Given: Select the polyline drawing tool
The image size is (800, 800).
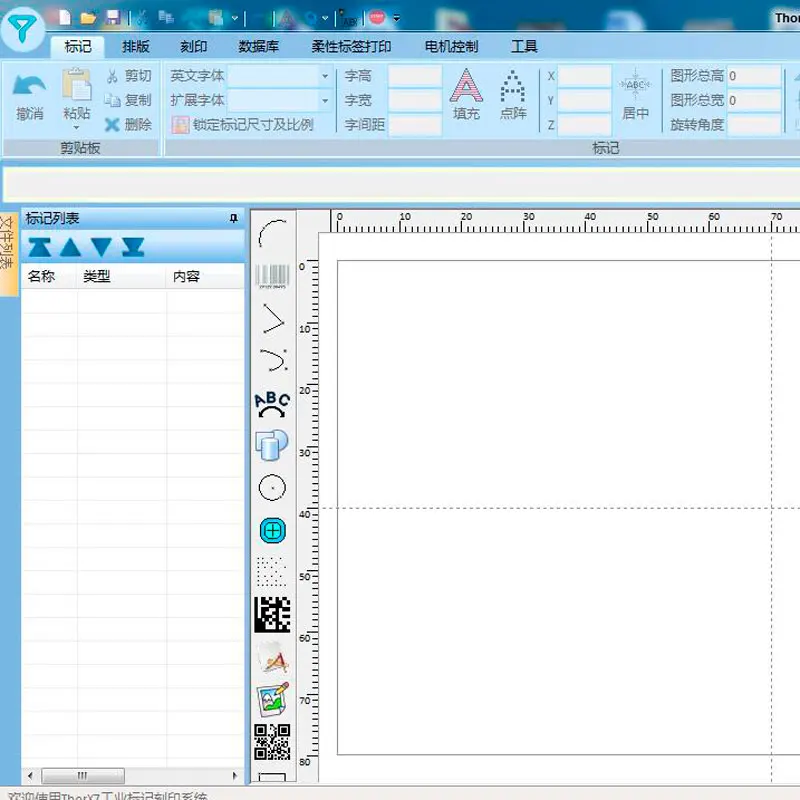Looking at the screenshot, I should 272,319.
